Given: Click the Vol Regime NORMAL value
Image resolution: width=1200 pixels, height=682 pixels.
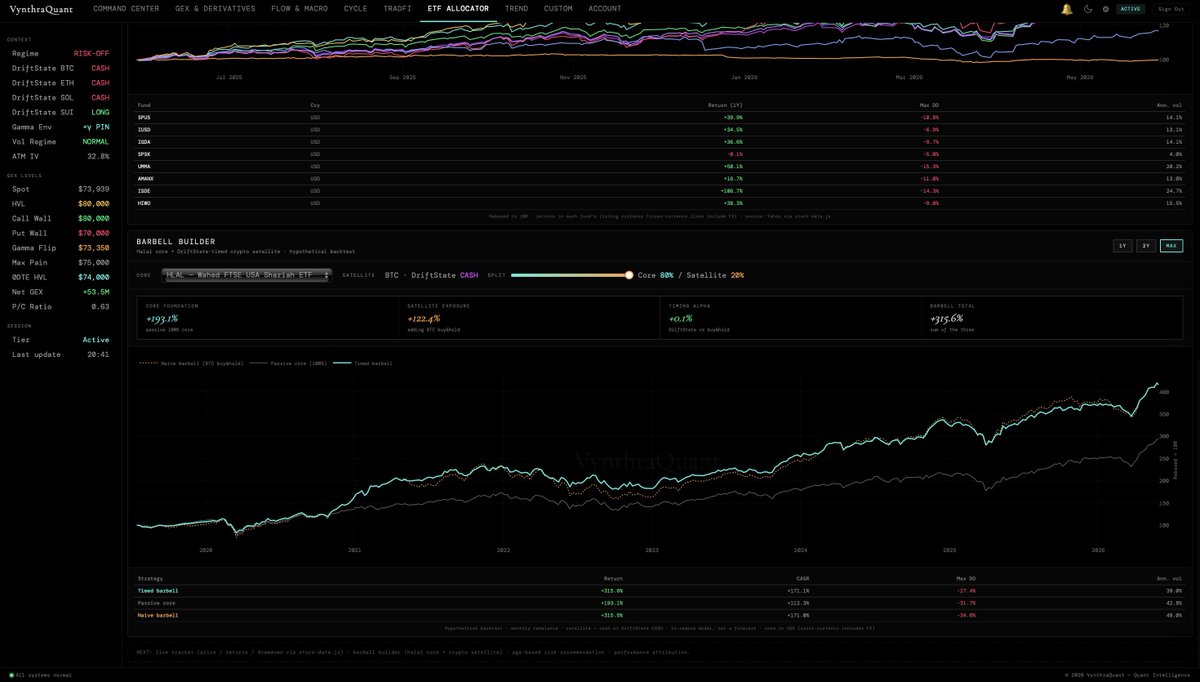Looking at the screenshot, I should [x=96, y=141].
